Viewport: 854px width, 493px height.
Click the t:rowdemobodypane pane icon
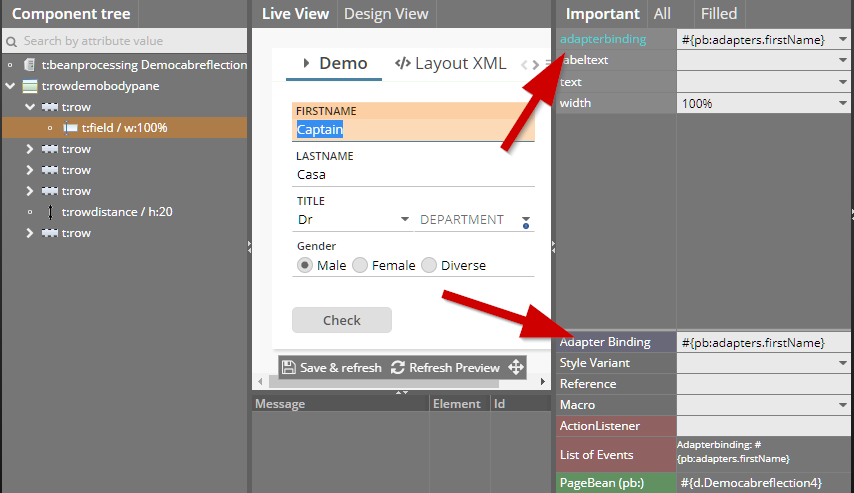[x=30, y=86]
